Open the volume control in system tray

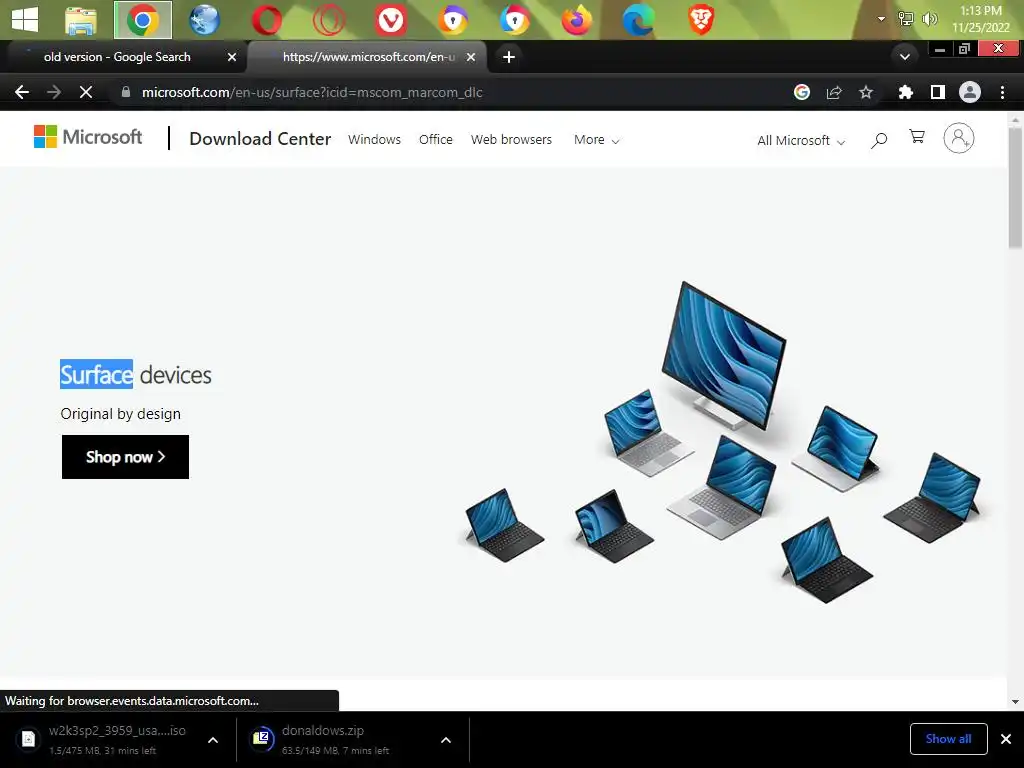(x=929, y=19)
